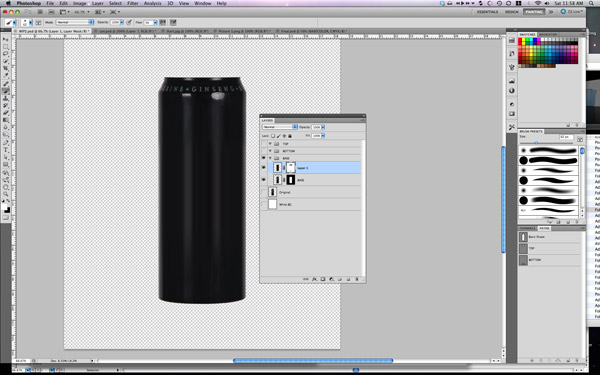Image resolution: width=600 pixels, height=375 pixels.
Task: Open the Filter menu
Action: pos(132,3)
